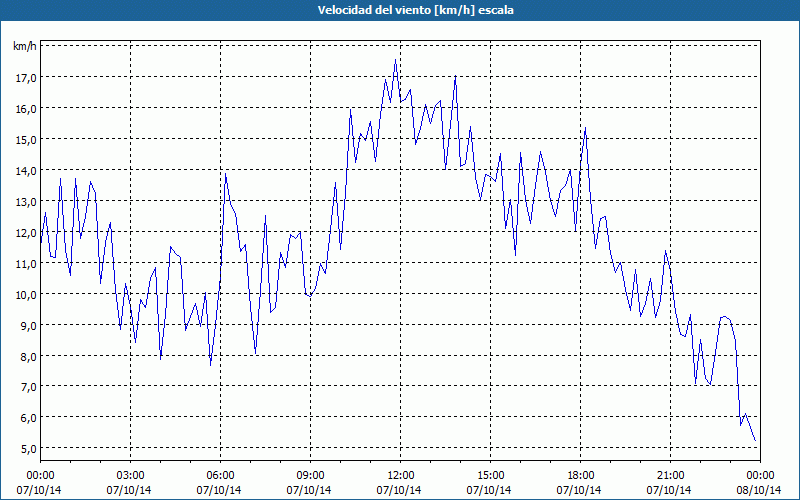Select the 16,0 y-axis value
800x500 pixels.
[26, 109]
